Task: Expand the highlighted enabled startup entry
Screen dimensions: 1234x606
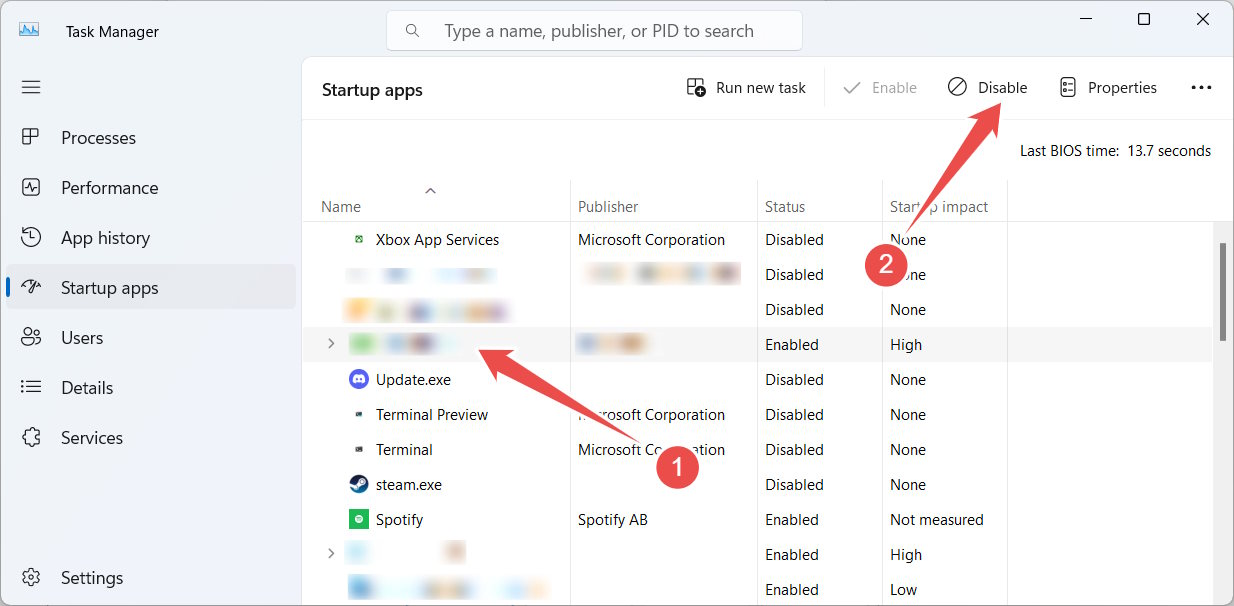Action: (x=330, y=343)
